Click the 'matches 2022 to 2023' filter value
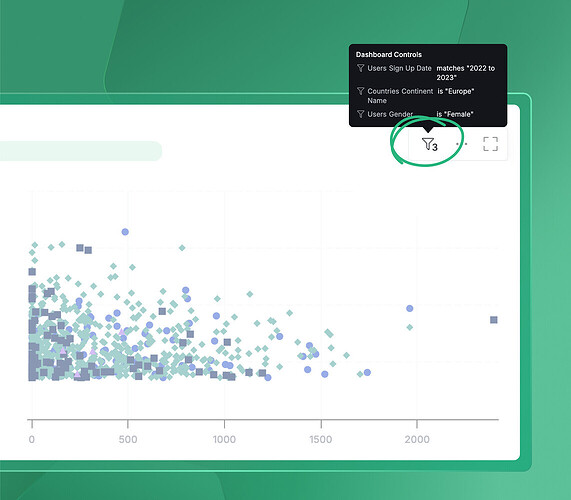Image resolution: width=571 pixels, height=500 pixels. click(x=465, y=73)
